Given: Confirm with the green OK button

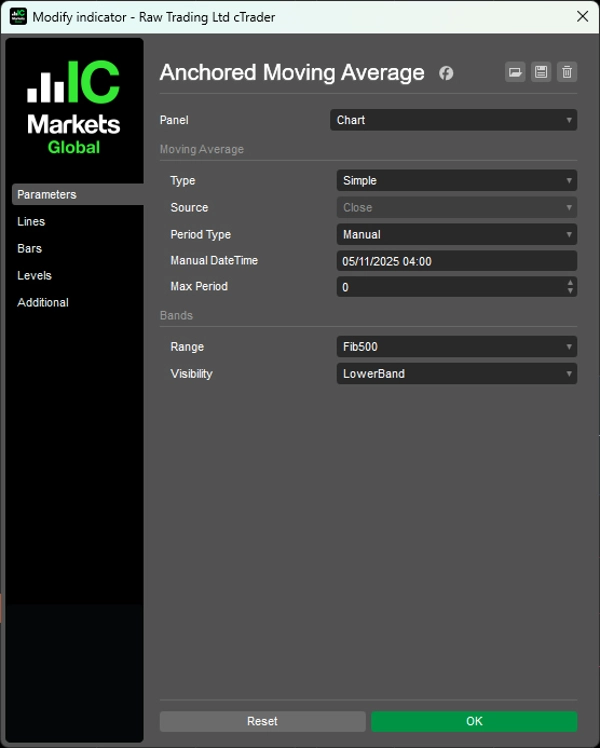Looking at the screenshot, I should [474, 721].
